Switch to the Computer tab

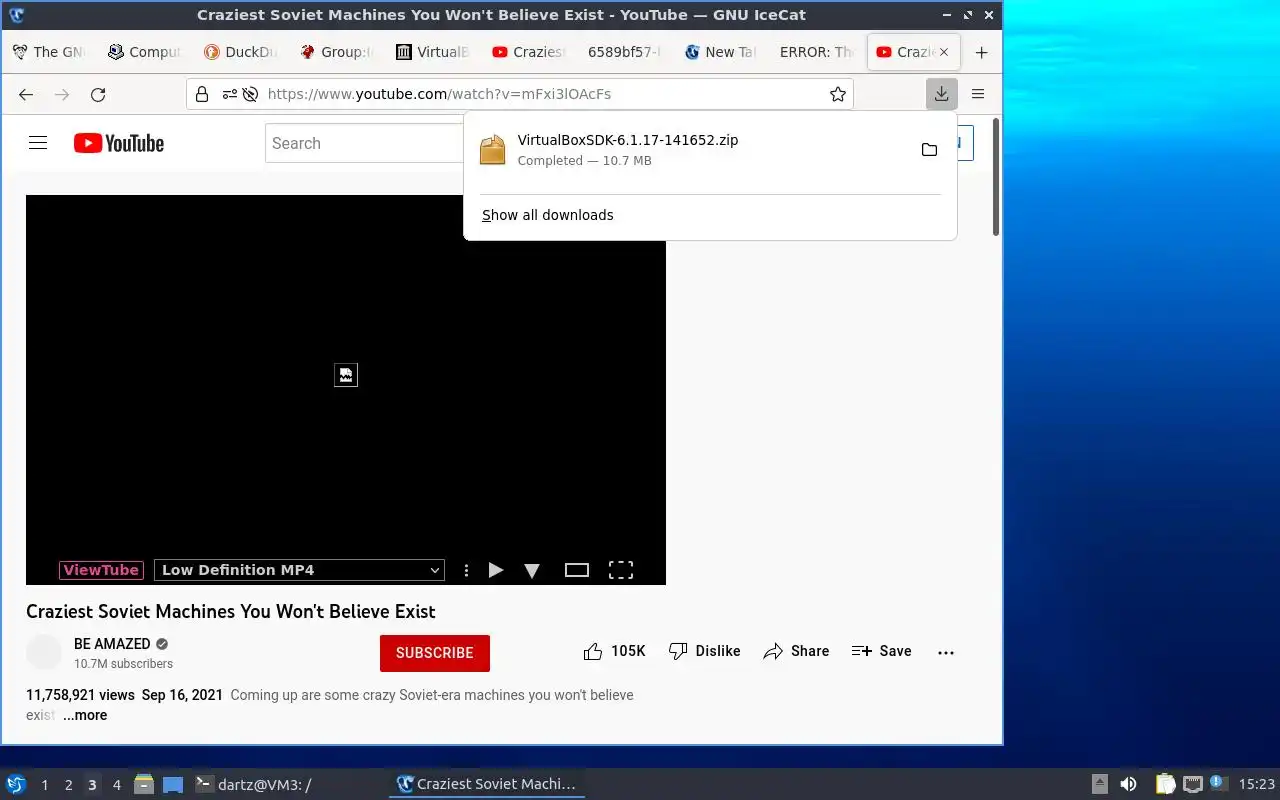(x=144, y=52)
